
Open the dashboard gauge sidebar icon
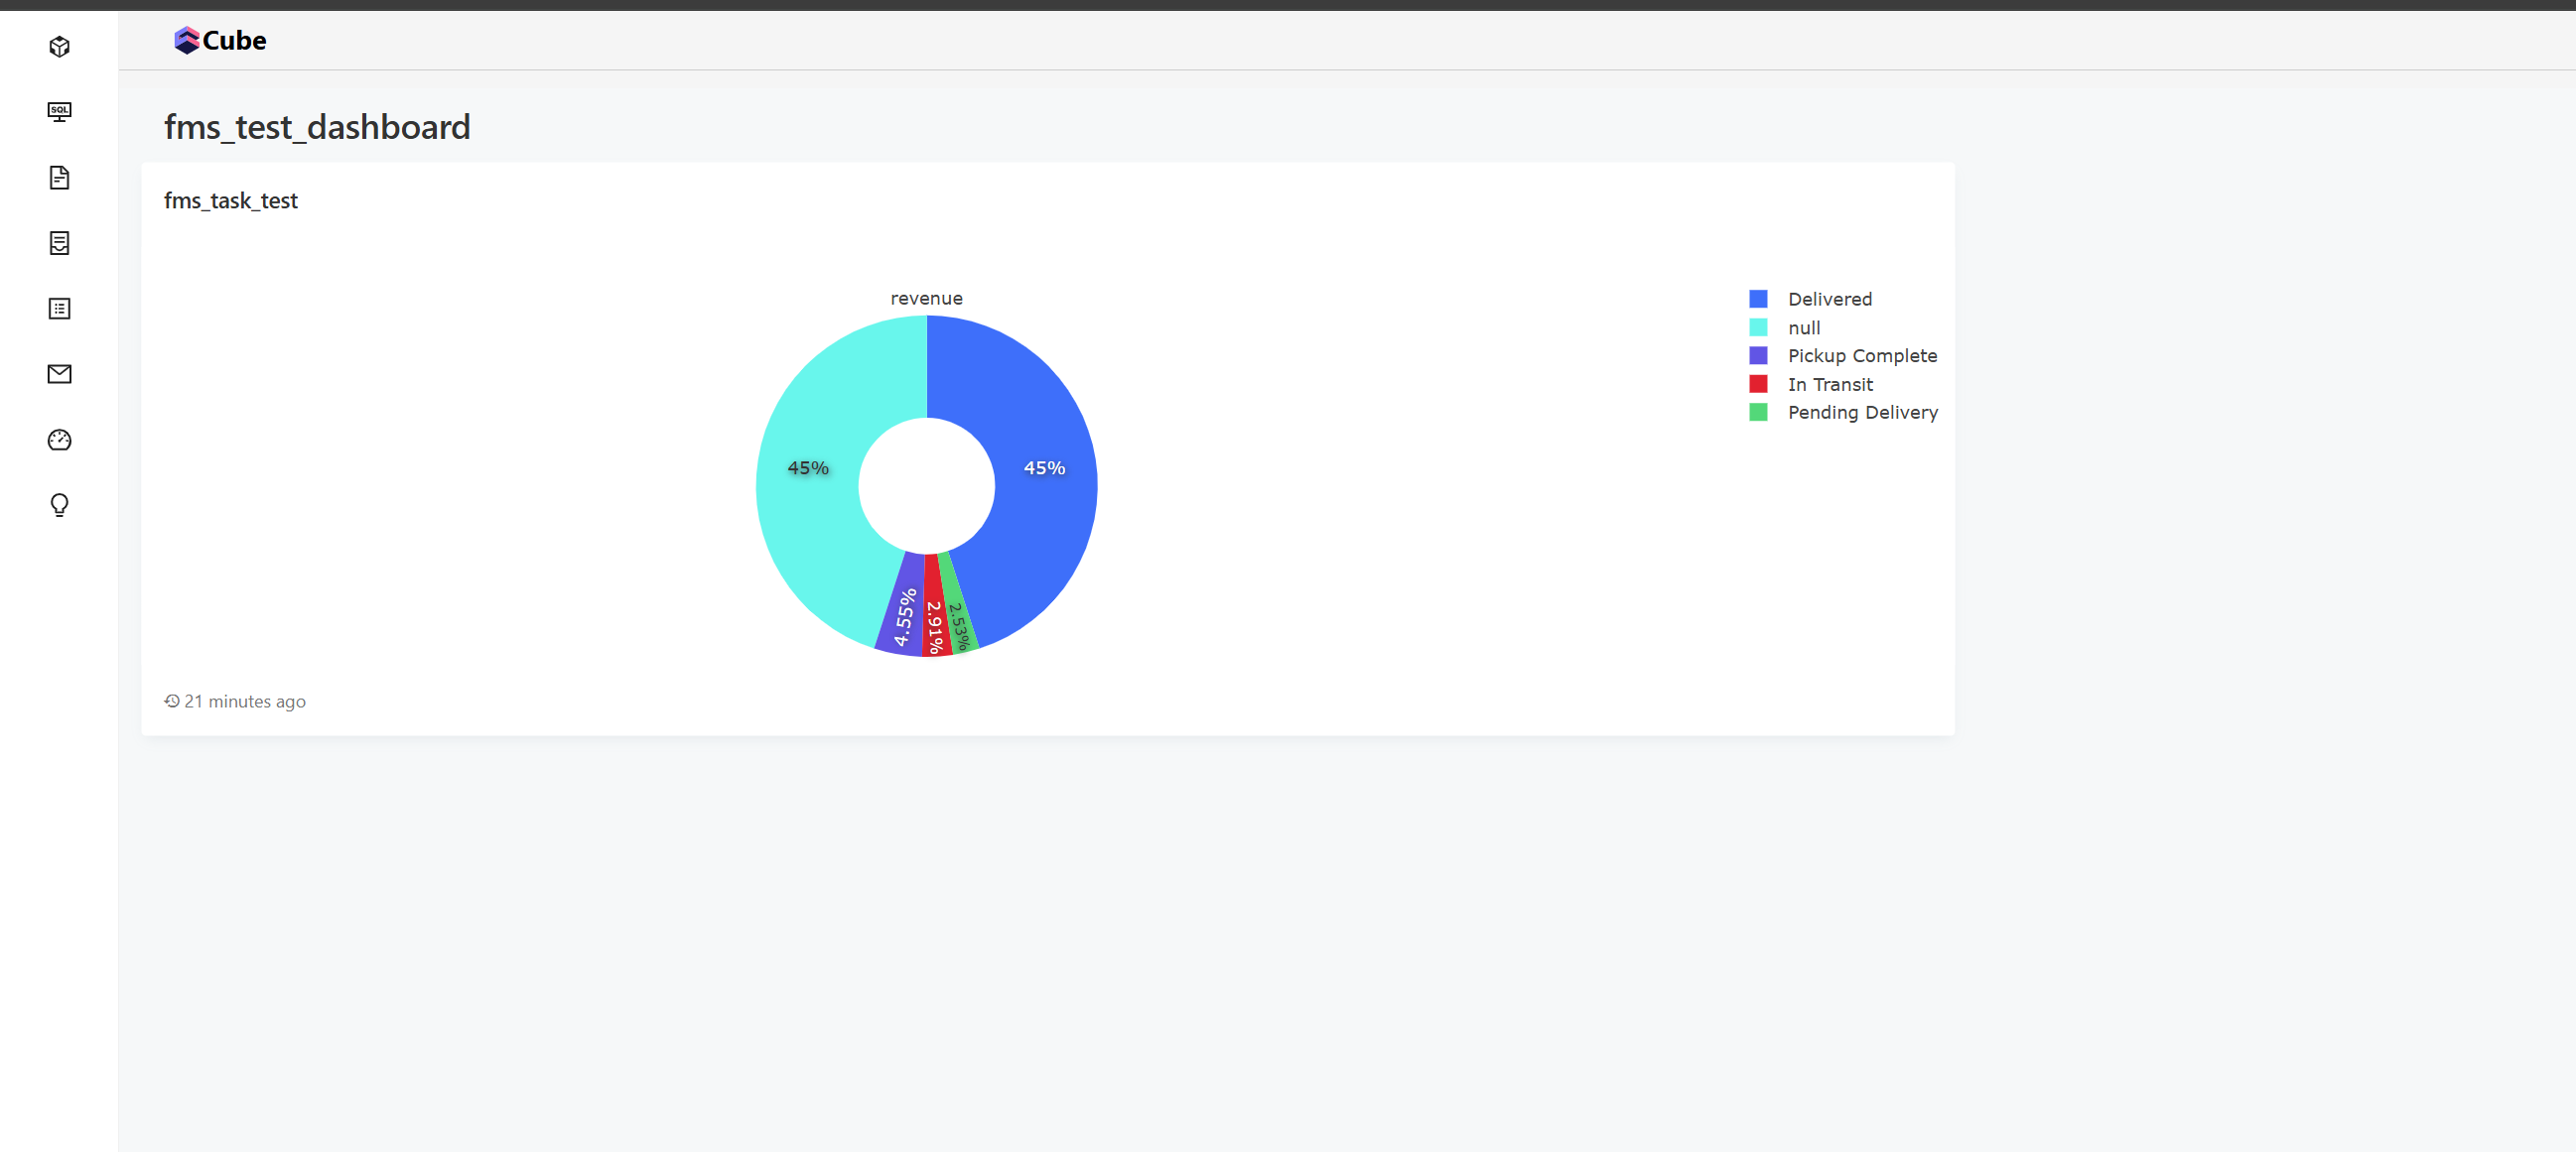click(x=59, y=440)
